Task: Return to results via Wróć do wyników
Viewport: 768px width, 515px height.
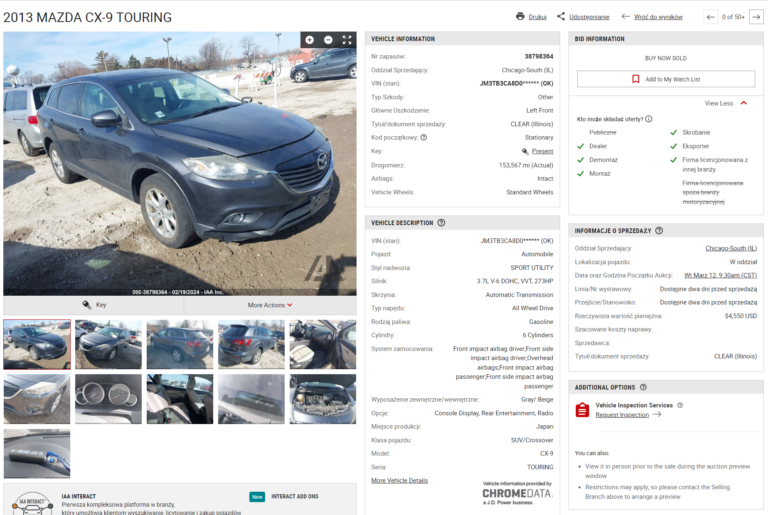Action: [658, 17]
